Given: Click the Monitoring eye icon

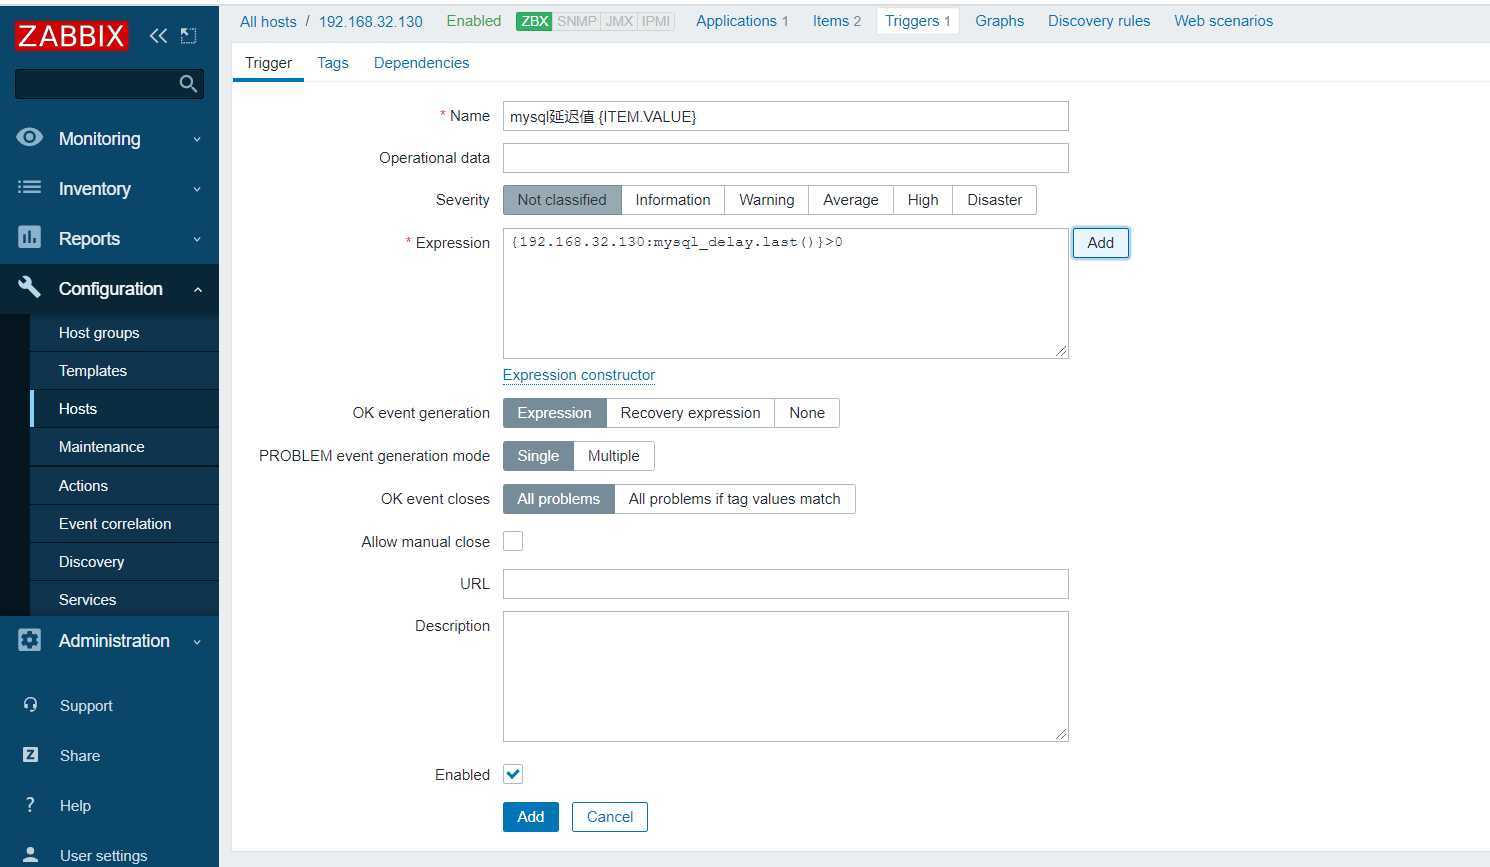Looking at the screenshot, I should point(30,138).
